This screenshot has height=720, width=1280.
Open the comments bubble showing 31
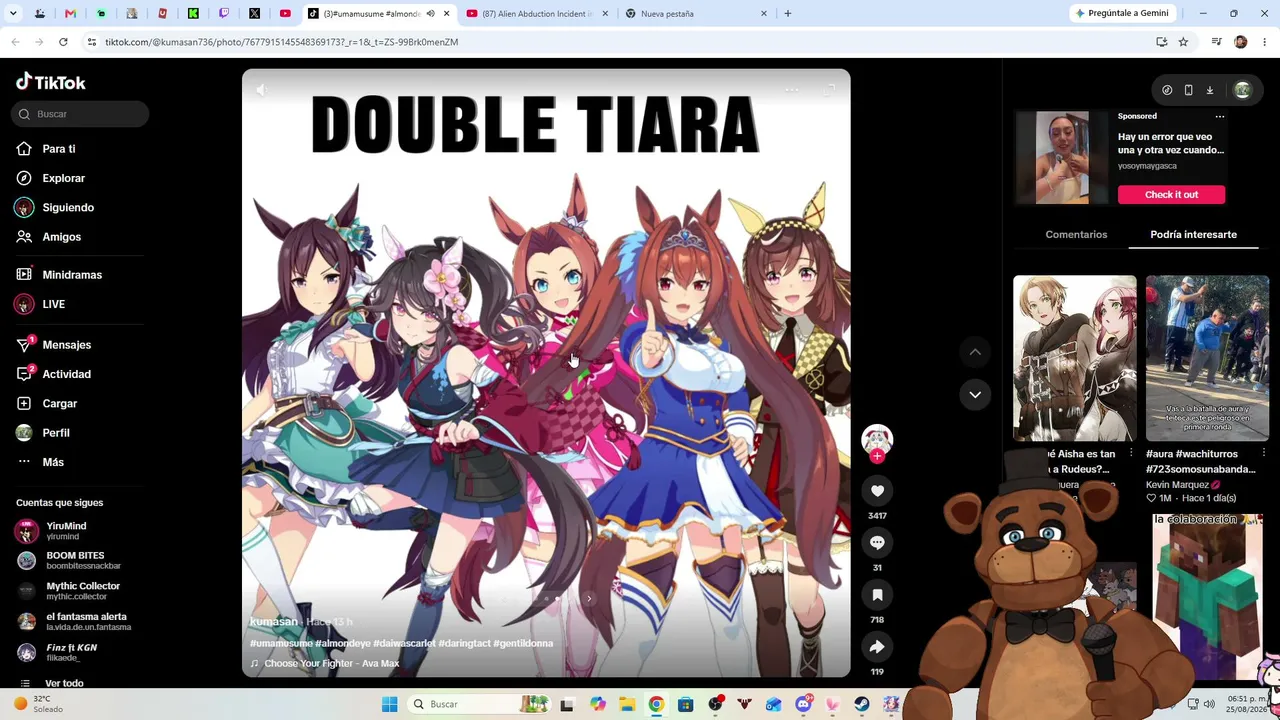[x=877, y=543]
